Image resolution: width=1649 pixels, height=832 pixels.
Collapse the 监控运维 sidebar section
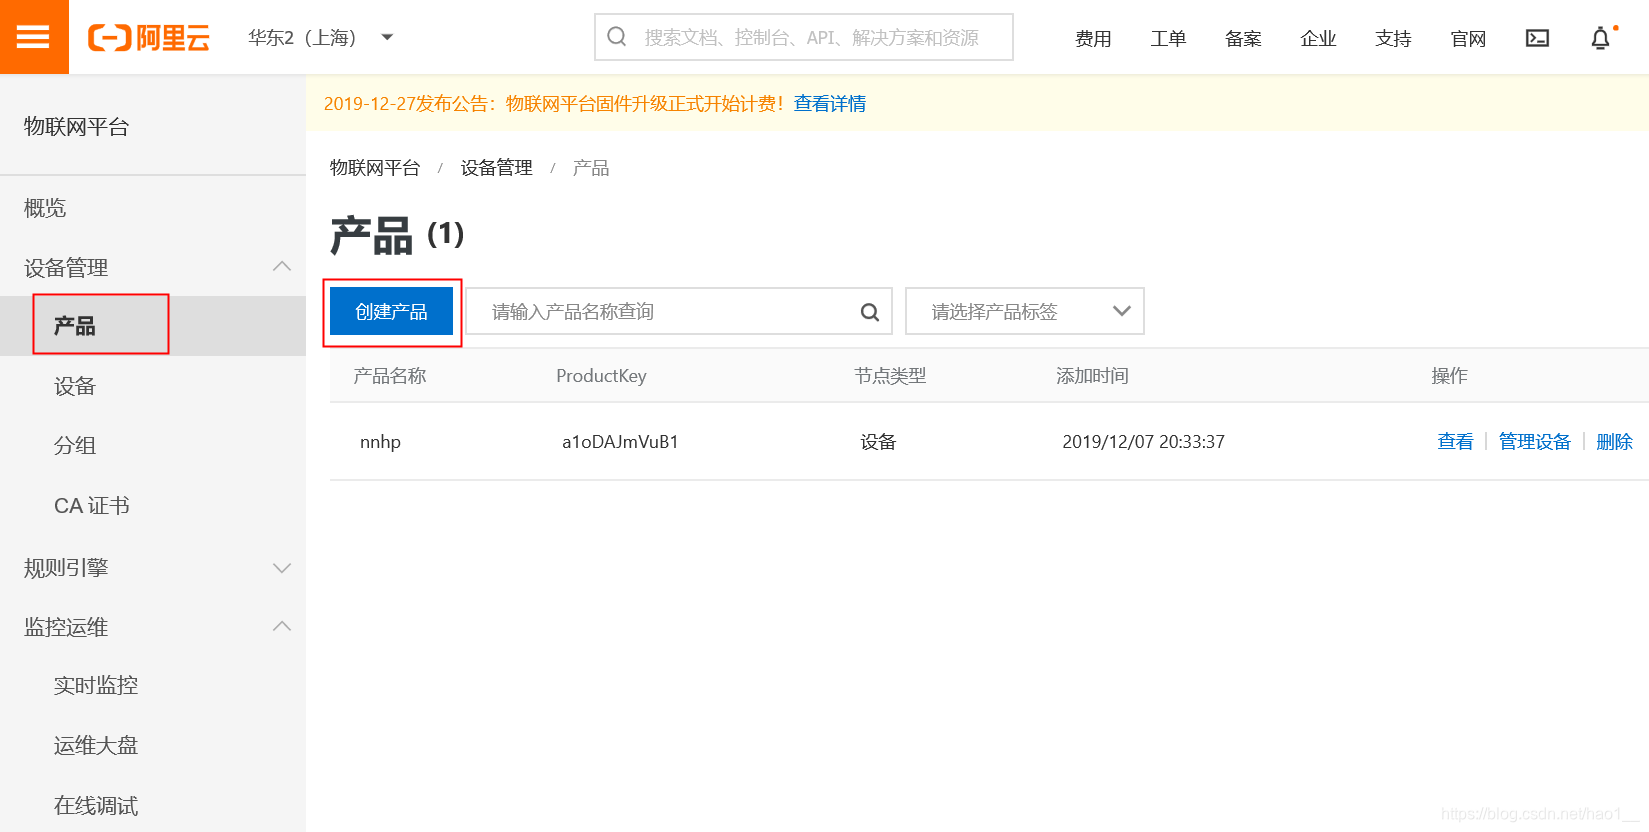click(282, 627)
